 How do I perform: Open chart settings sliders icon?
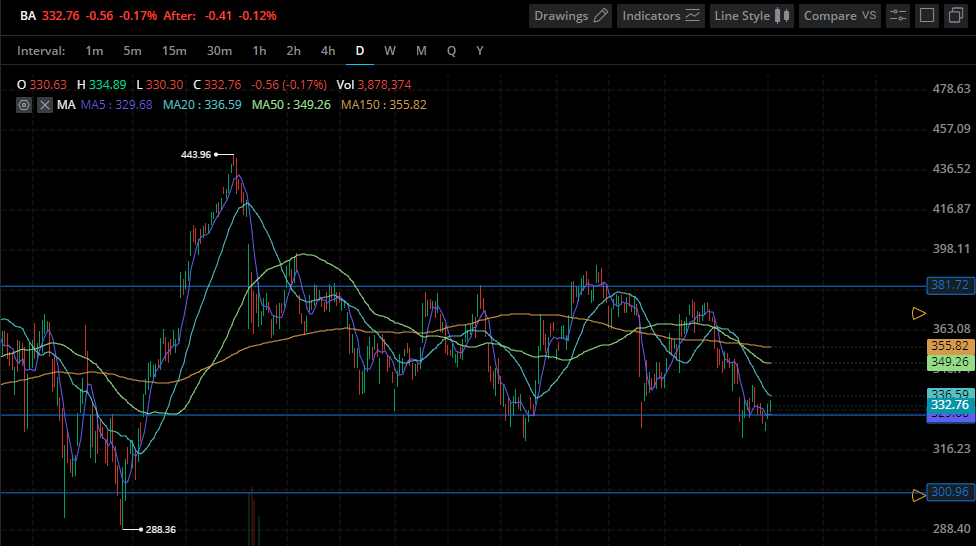[x=898, y=16]
